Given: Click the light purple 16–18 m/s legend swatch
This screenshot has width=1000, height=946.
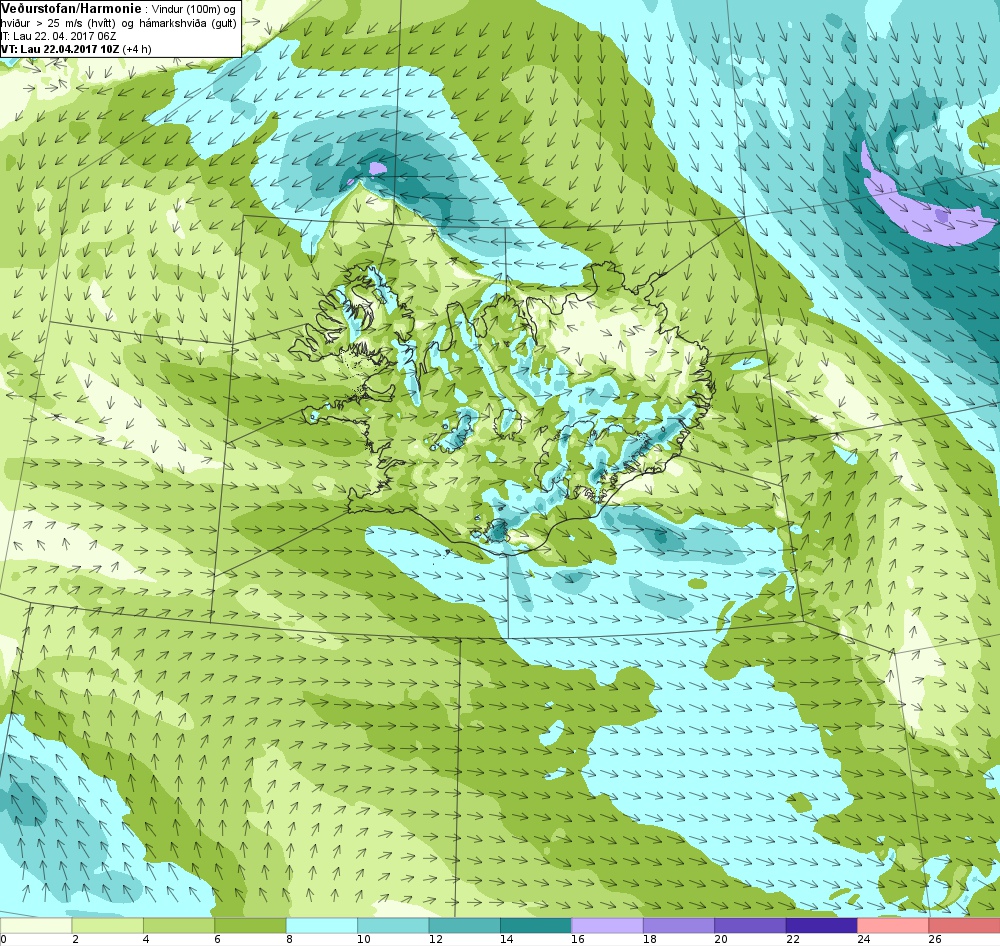Looking at the screenshot, I should tap(607, 925).
